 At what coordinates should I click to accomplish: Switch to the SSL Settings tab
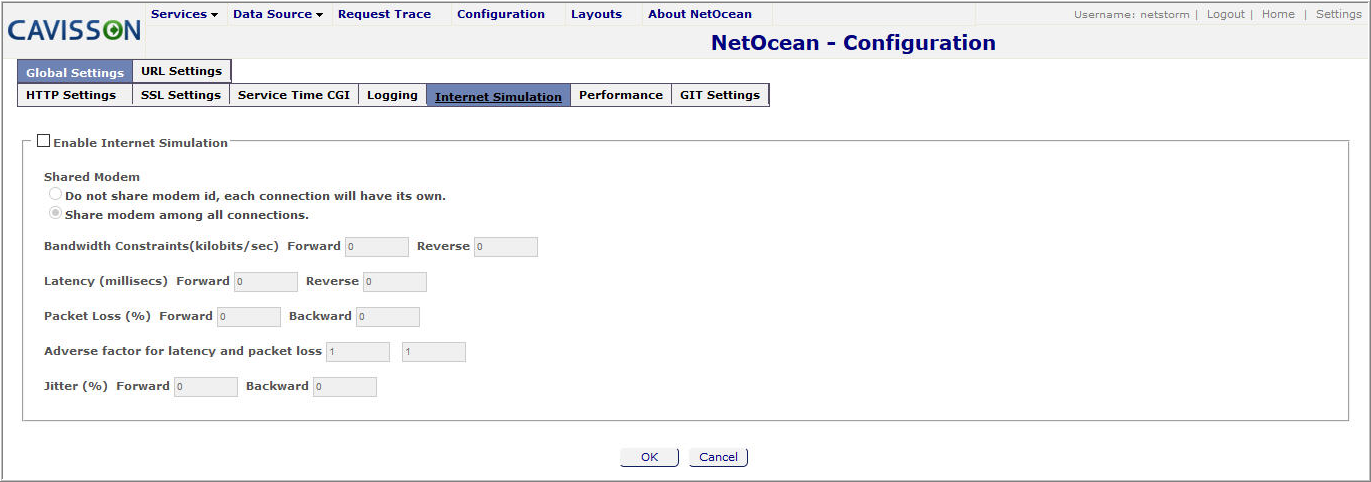click(181, 95)
